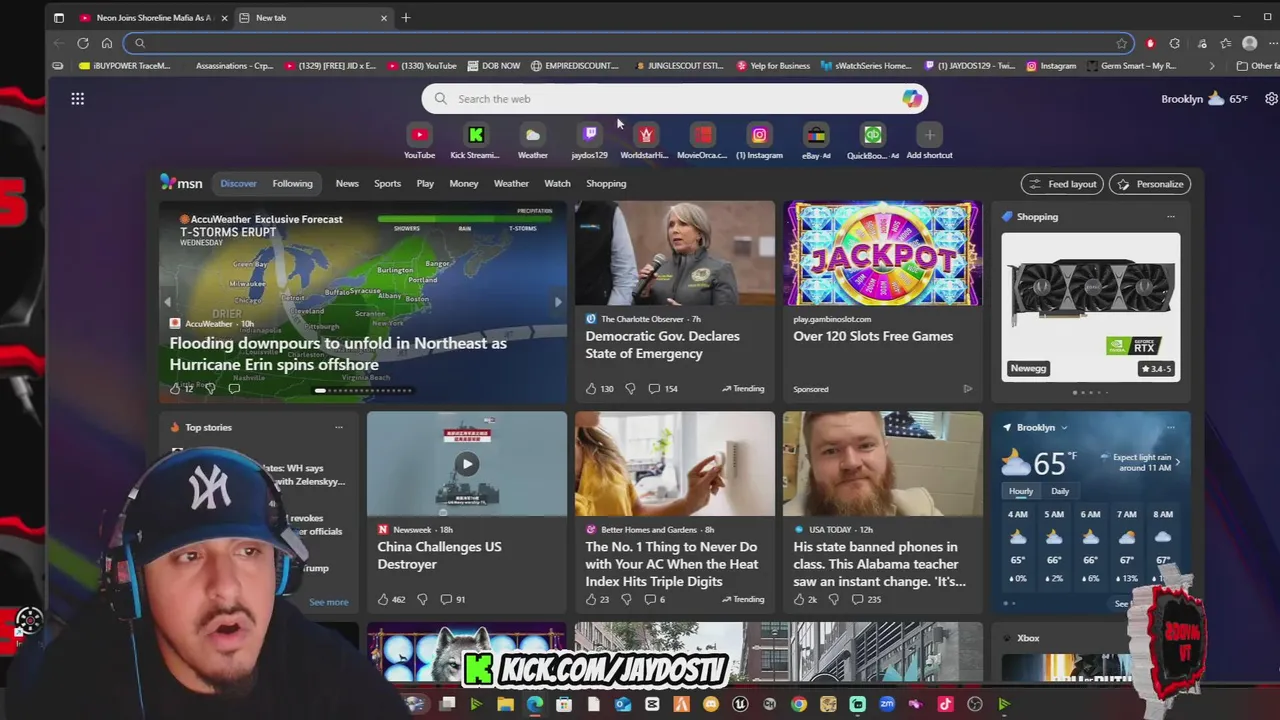Select the Discover feed tab
This screenshot has height=720, width=1280.
238,184
